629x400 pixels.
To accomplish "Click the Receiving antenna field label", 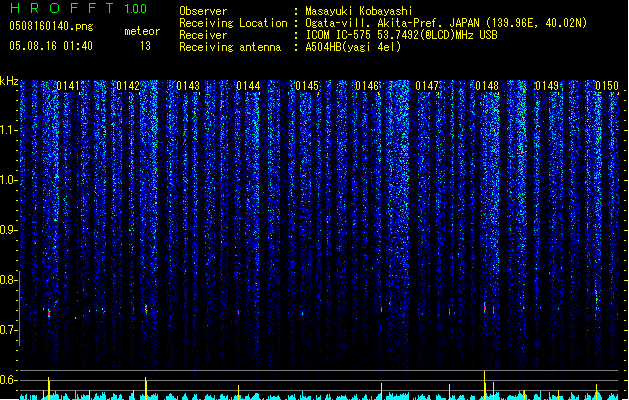I will tap(230, 47).
